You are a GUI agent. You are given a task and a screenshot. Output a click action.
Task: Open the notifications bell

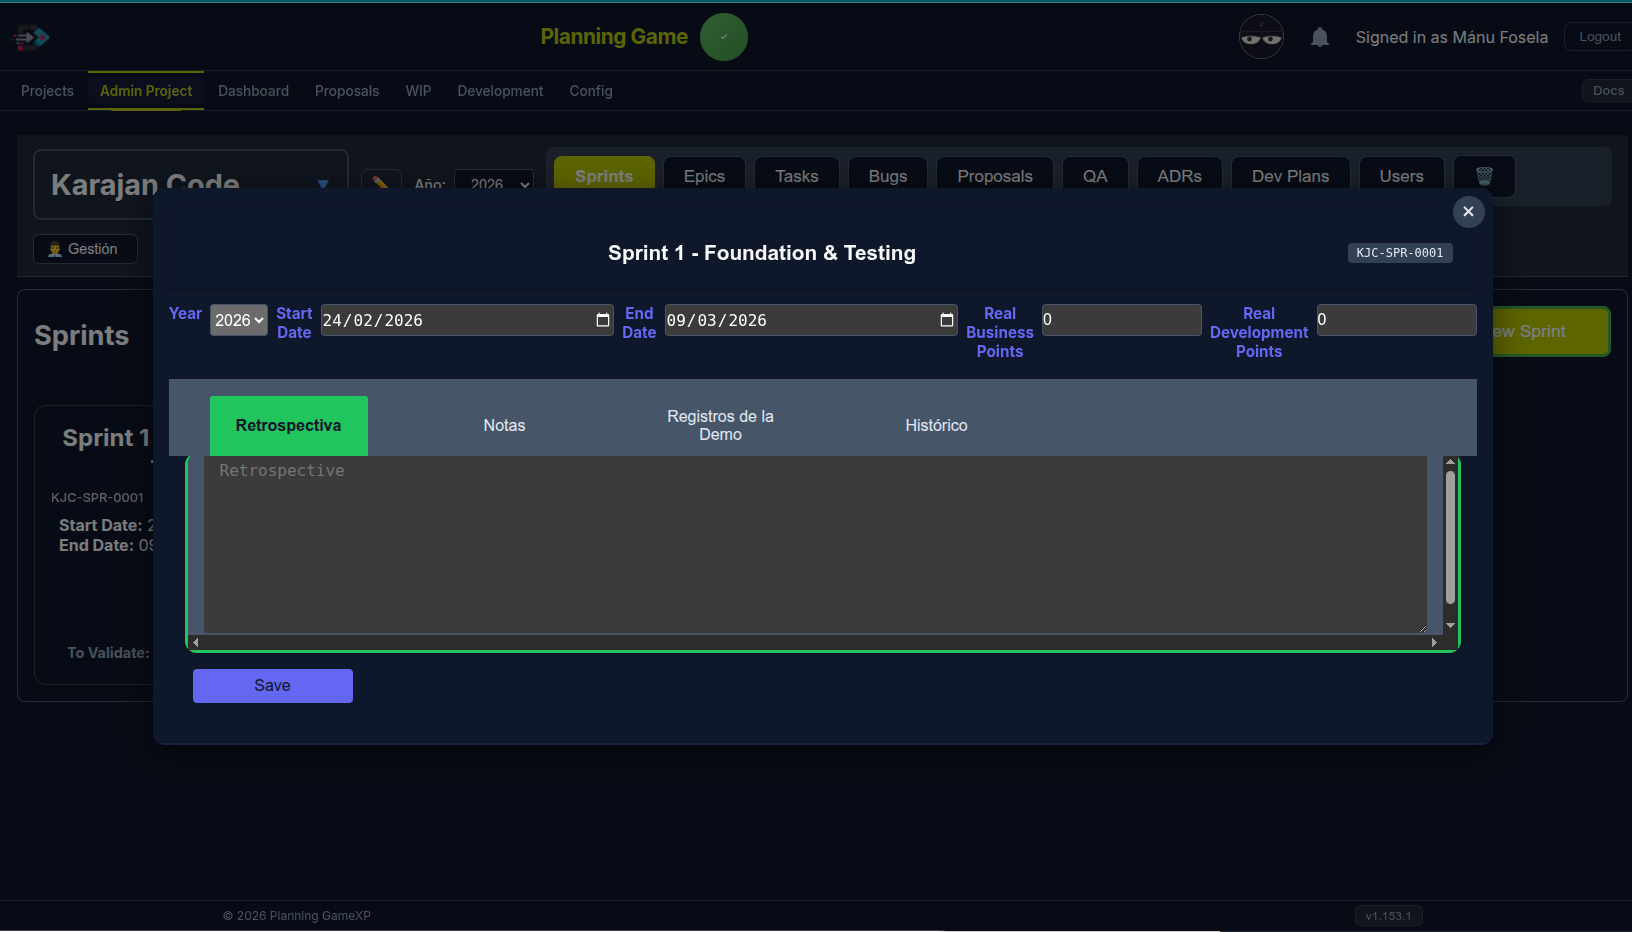click(x=1319, y=37)
